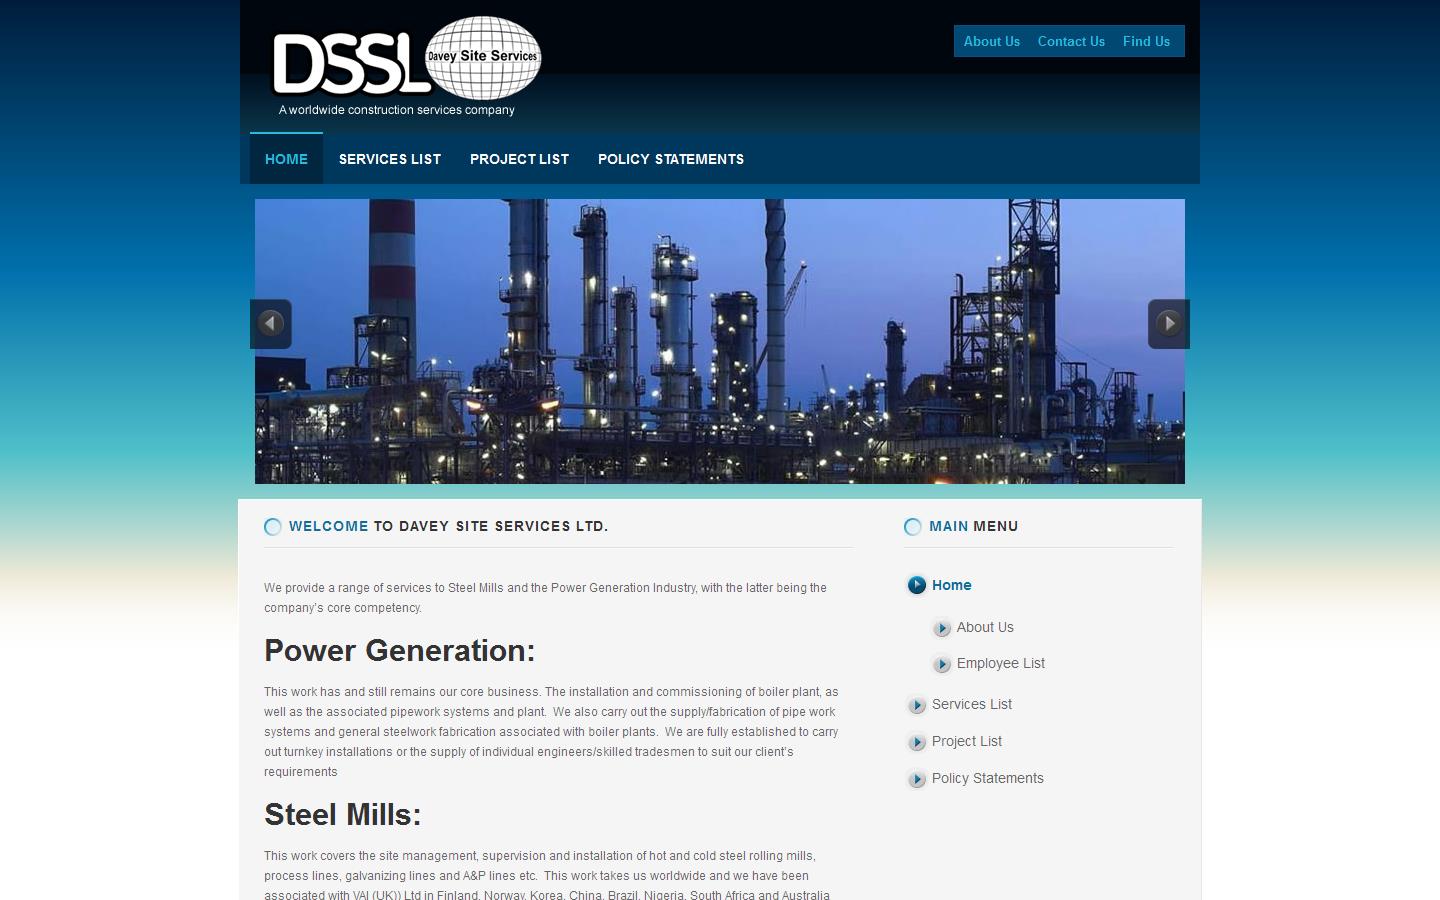Click the arrow bullet next to Policy Statements
1440x900 pixels.
point(917,779)
